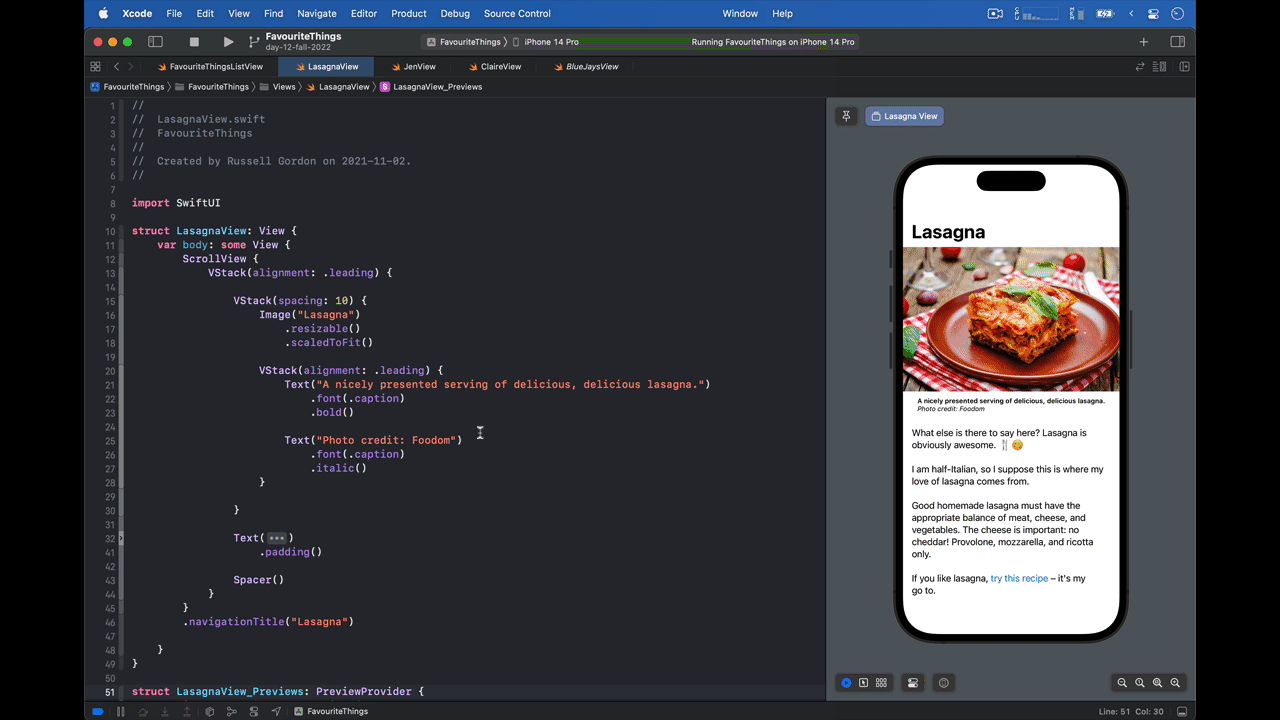
Task: Stop the running FavouriteThings app
Action: tap(194, 42)
